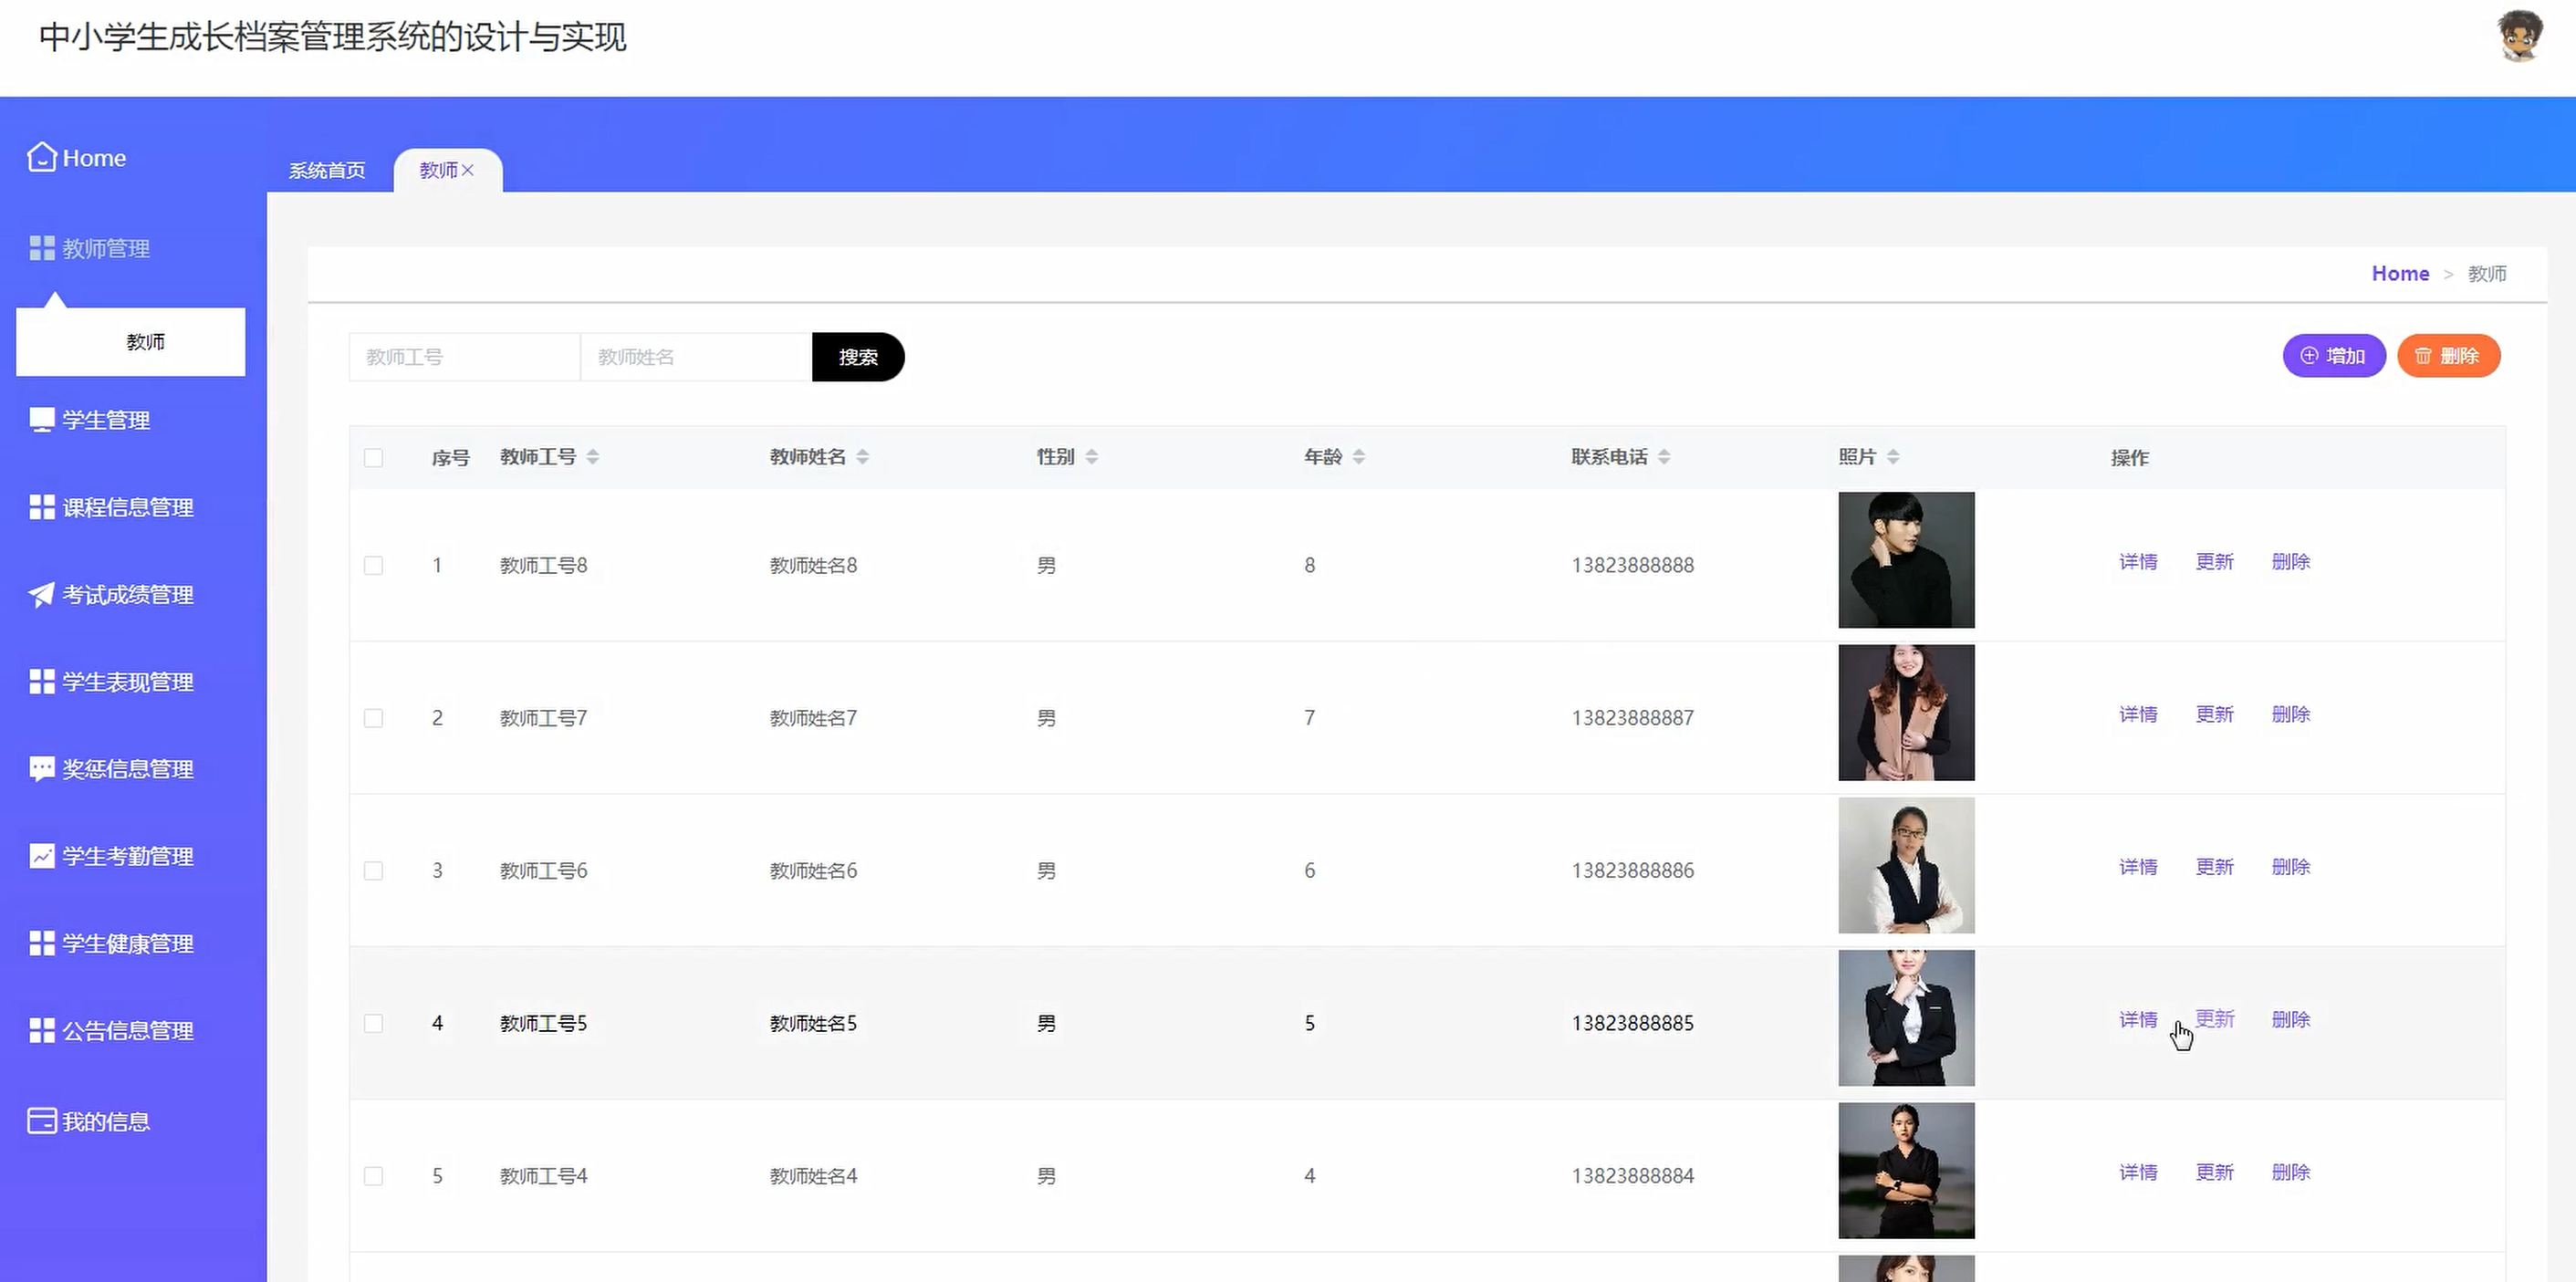The image size is (2576, 1282).
Task: Open the photo of 教师姓名8
Action: [1906, 560]
